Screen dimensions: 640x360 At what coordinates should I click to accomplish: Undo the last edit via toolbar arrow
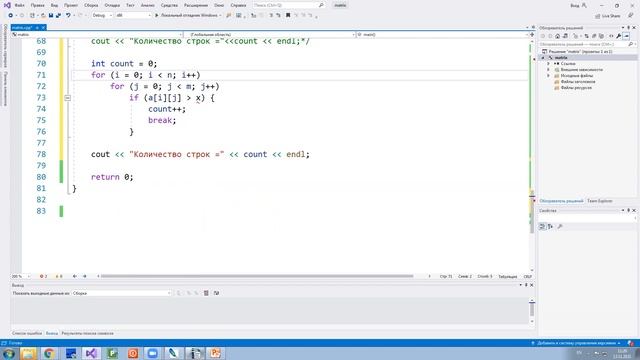[x=68, y=16]
